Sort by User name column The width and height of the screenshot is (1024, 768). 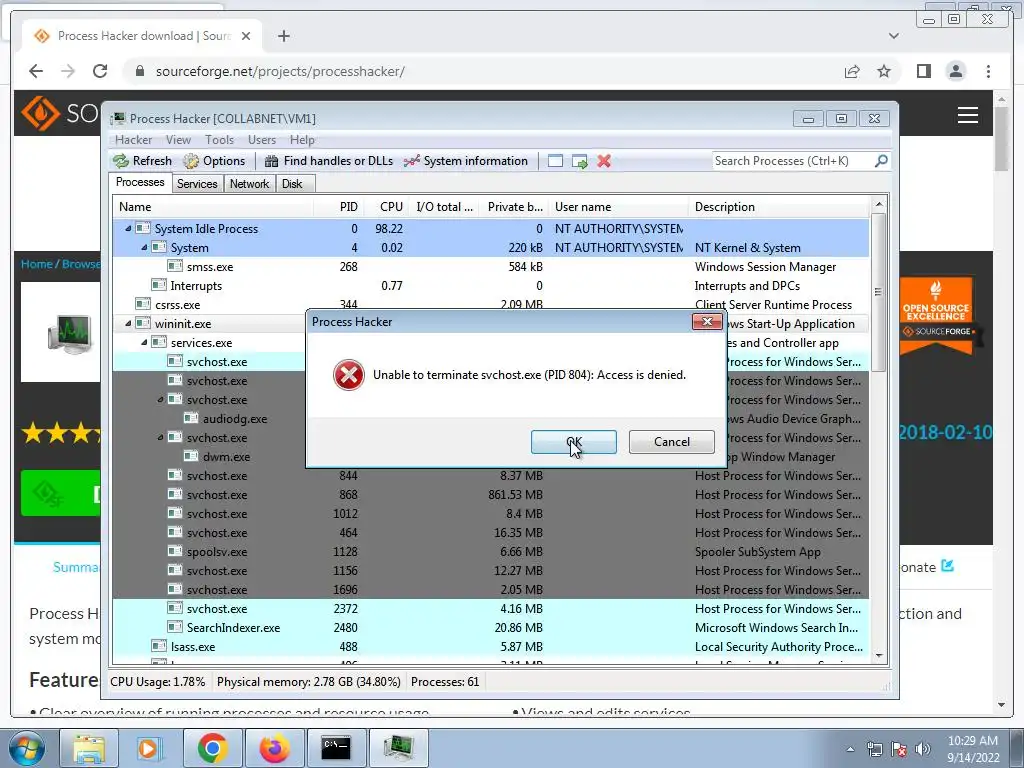pos(618,207)
